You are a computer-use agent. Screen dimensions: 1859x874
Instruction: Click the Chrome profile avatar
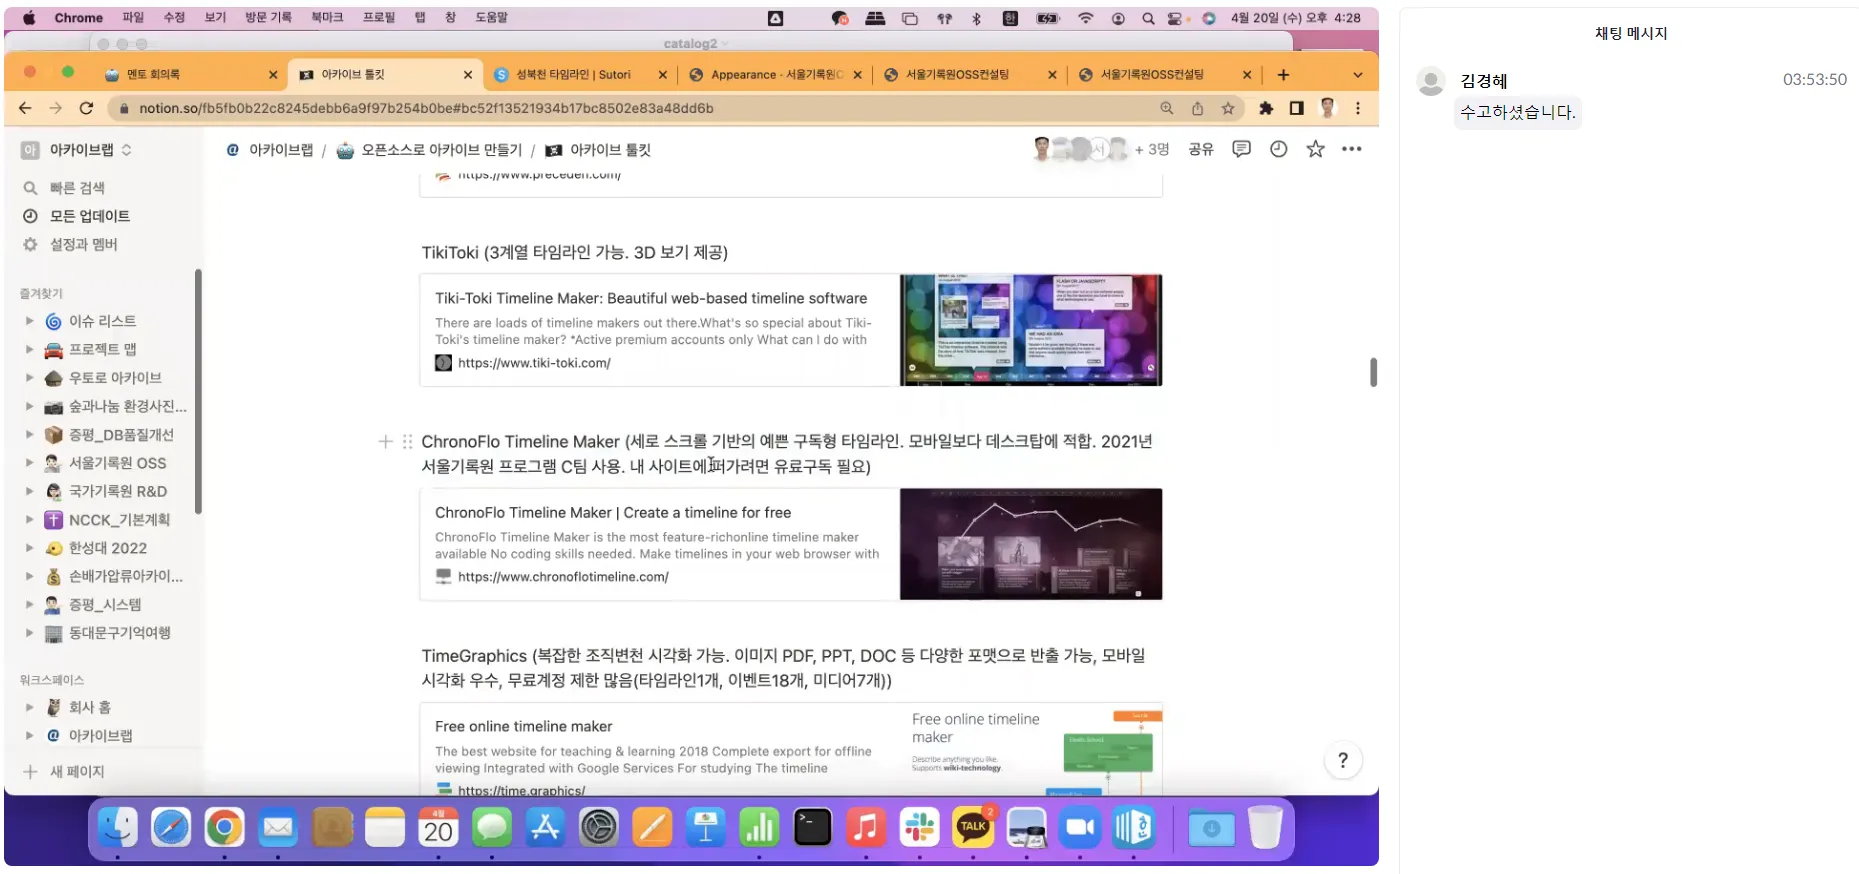coord(1328,108)
